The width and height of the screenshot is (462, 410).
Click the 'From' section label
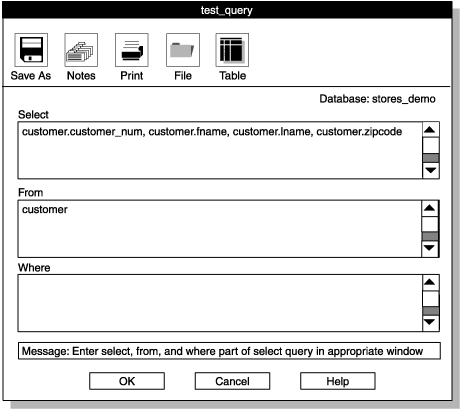pos(30,193)
